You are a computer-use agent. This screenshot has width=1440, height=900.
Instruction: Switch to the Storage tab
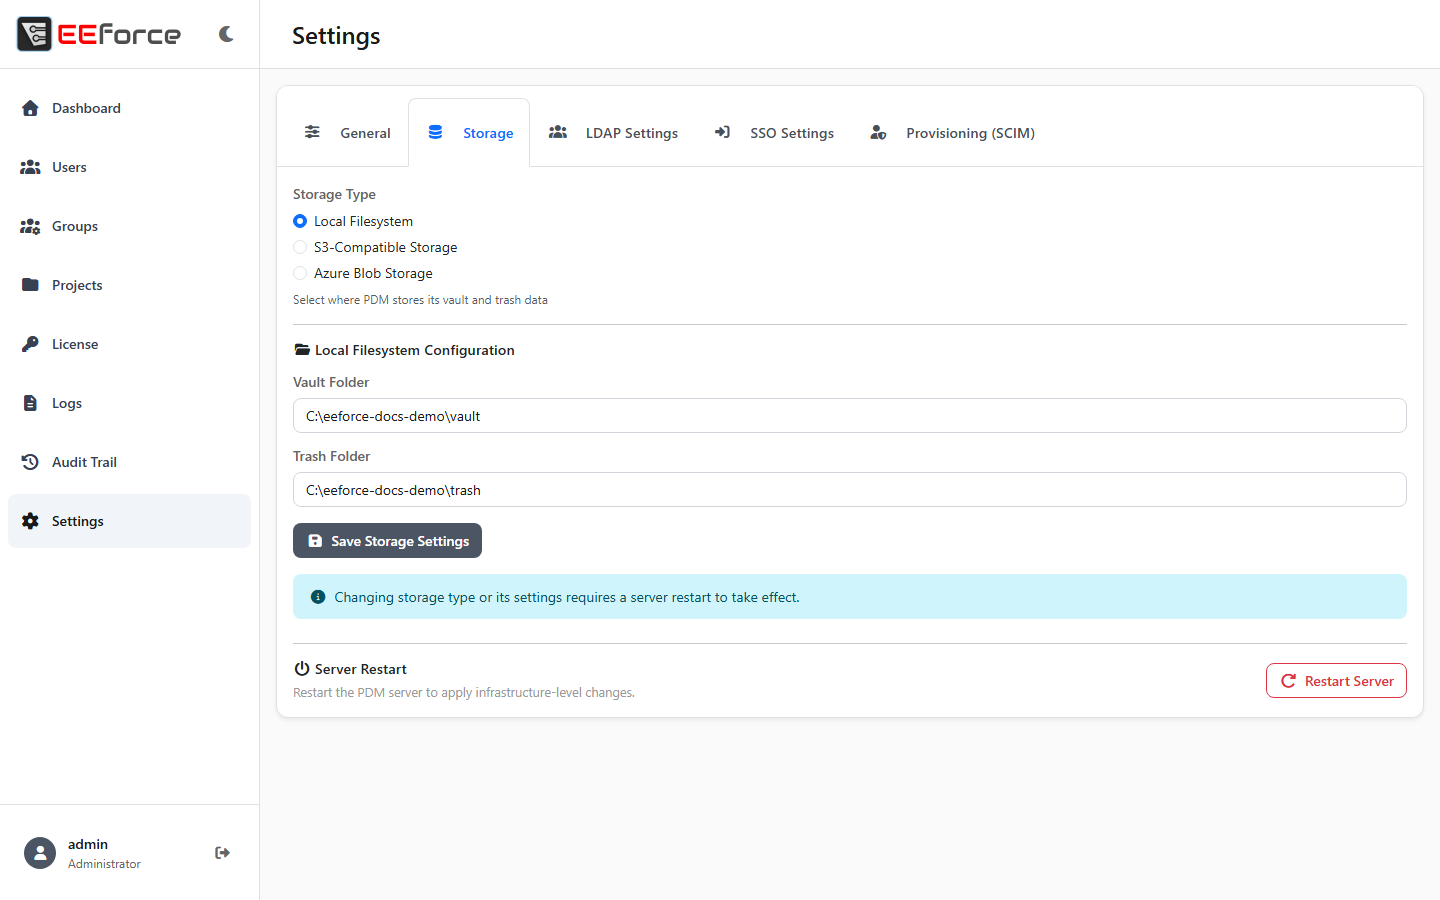click(469, 133)
